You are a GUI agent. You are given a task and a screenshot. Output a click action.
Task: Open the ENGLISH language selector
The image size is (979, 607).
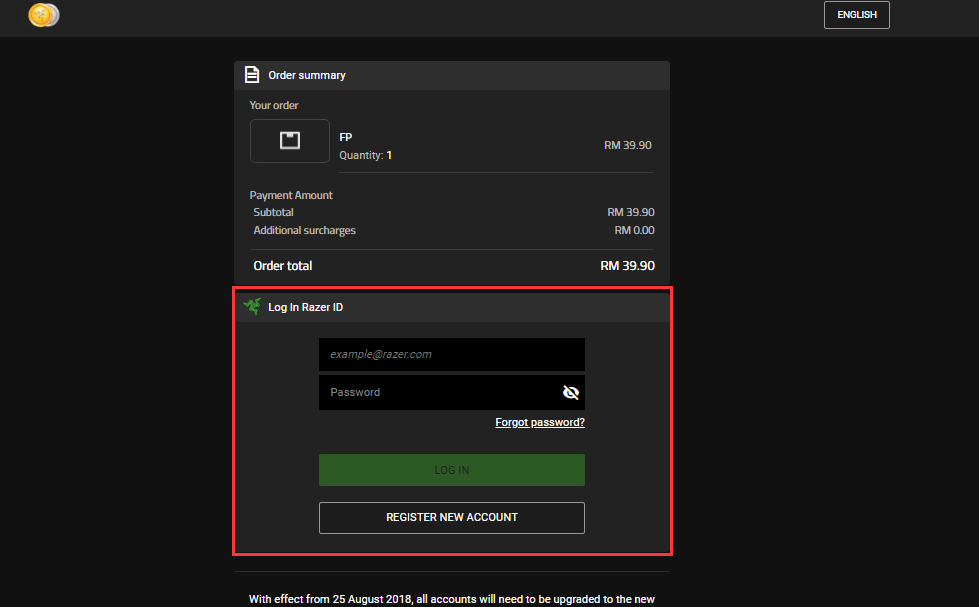[857, 15]
